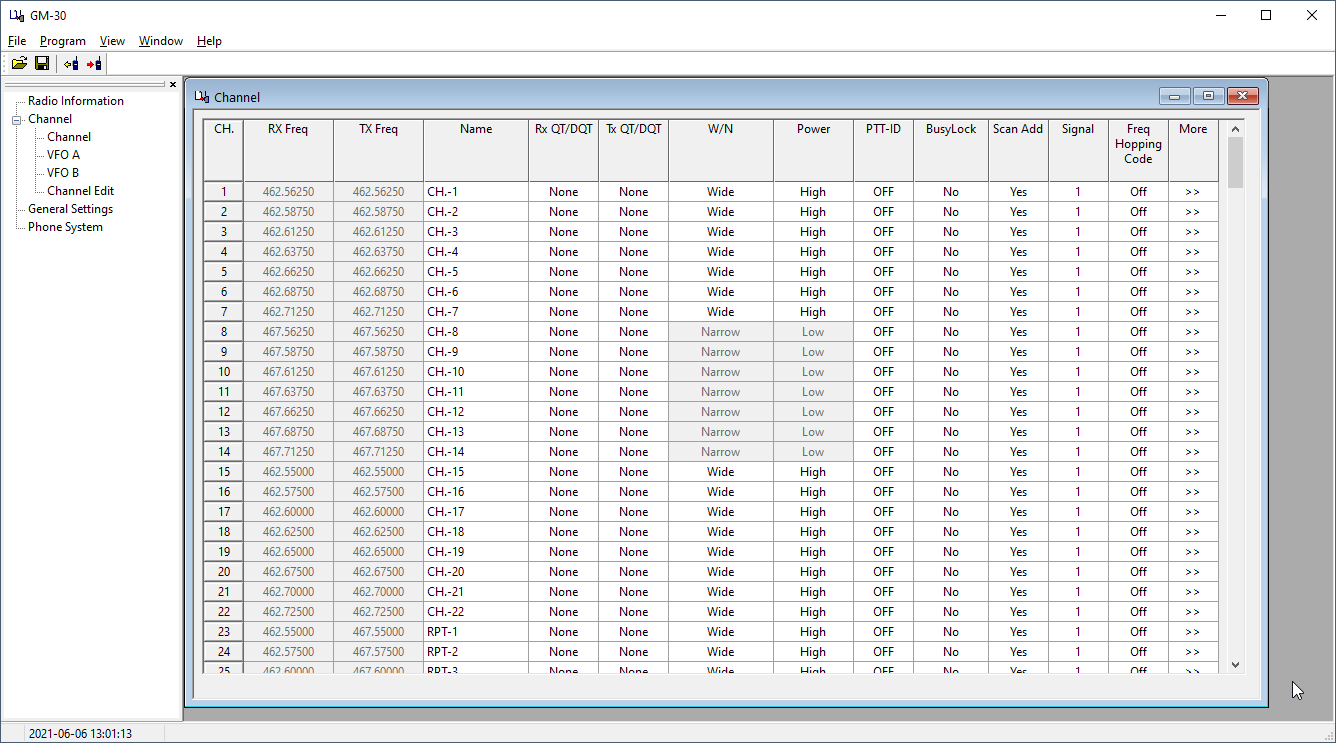Open the Phone System settings page

[x=66, y=226]
